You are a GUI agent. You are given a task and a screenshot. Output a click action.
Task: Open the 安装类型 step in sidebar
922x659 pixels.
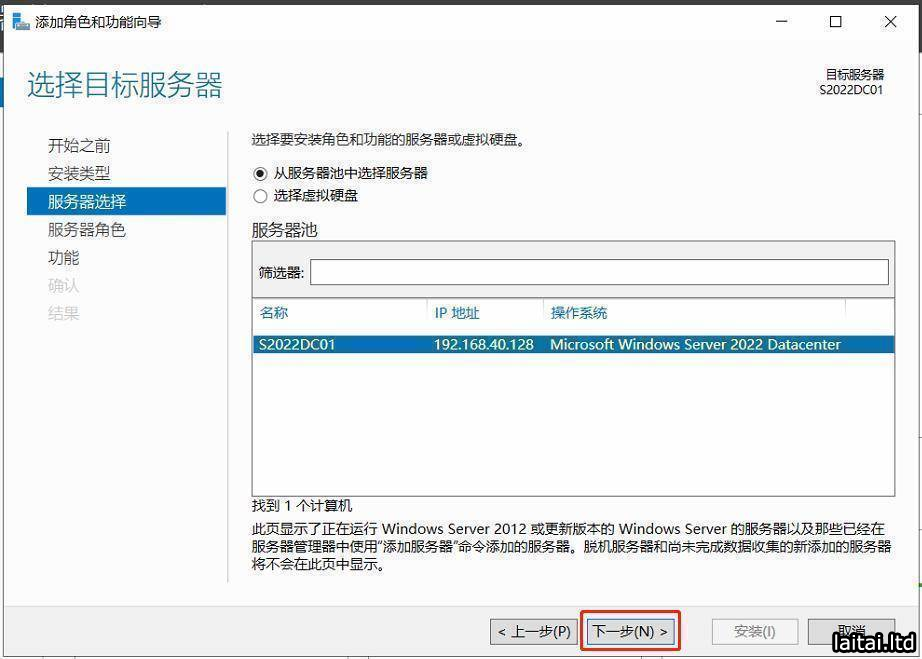pyautogui.click(x=79, y=174)
